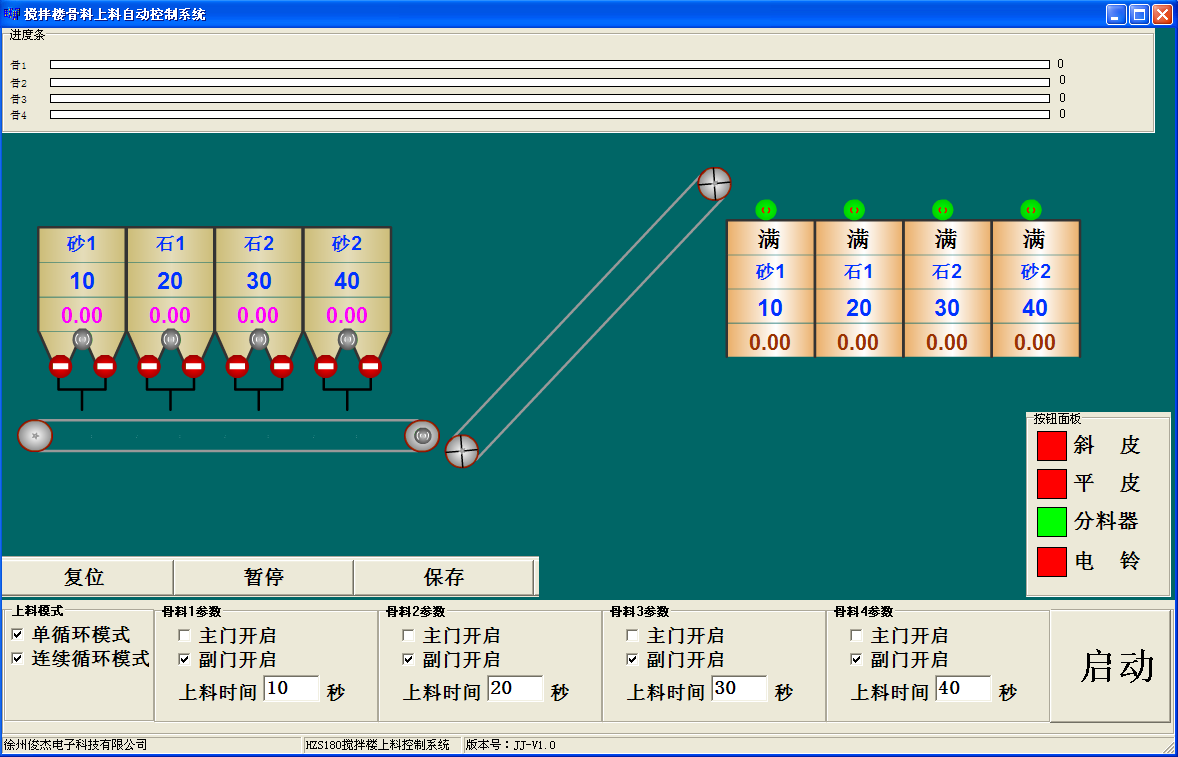This screenshot has height=757, width=1178.
Task: Uncheck 连续循环模式 checkbox
Action: 17,659
